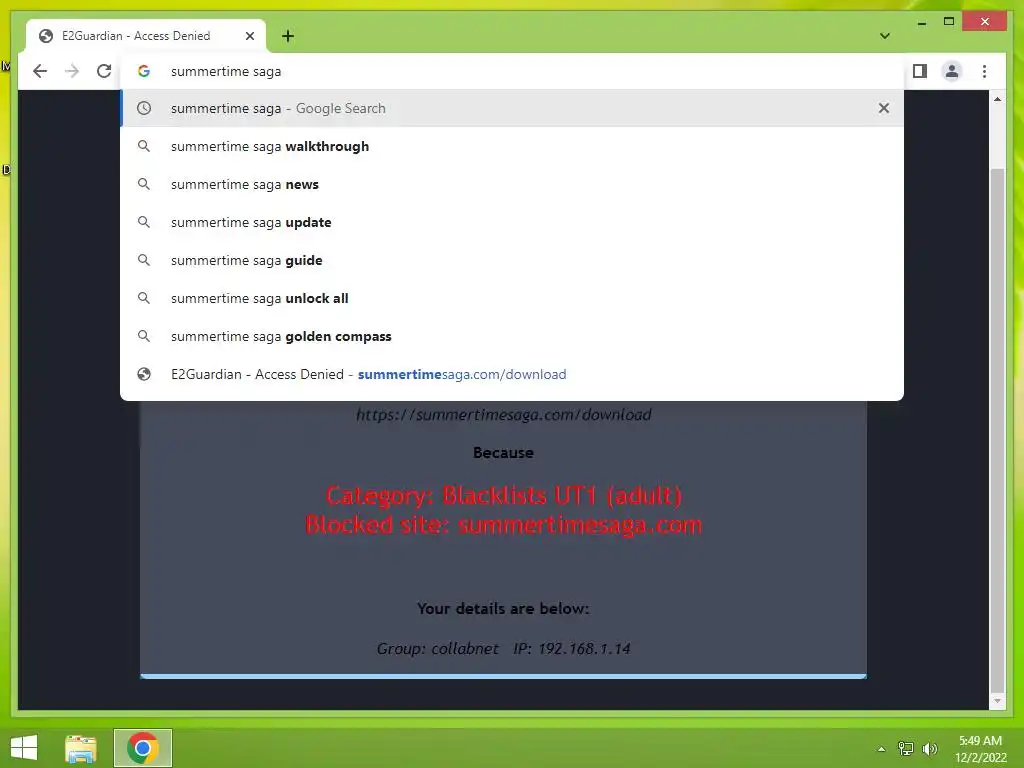Click the globe icon next to E2Guardian suggestion
This screenshot has height=768, width=1024.
pyautogui.click(x=144, y=374)
